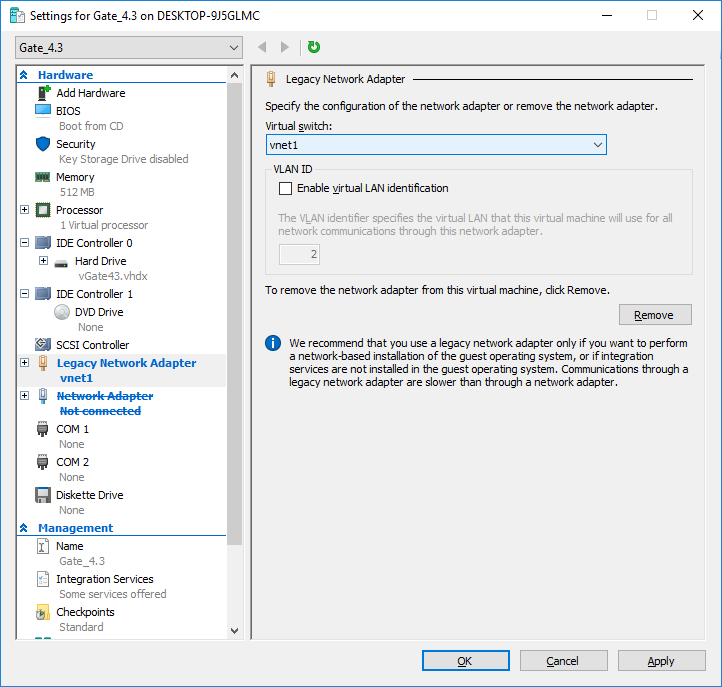This screenshot has width=722, height=687.
Task: Click the Processor icon
Action: point(43,210)
